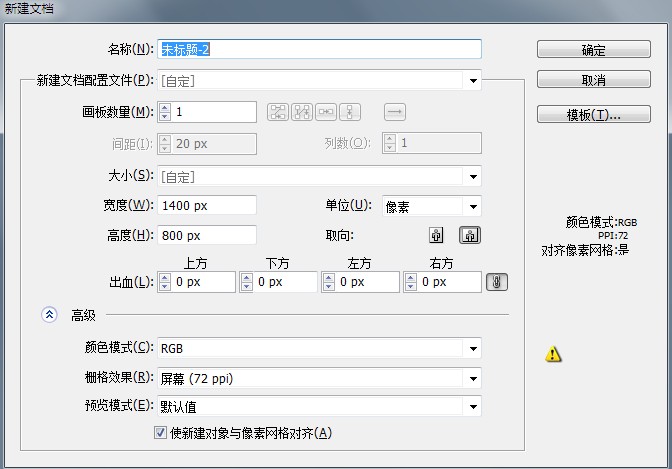This screenshot has height=469, width=672.
Task: Open the 栅格效果 raster effects dropdown
Action: [472, 378]
